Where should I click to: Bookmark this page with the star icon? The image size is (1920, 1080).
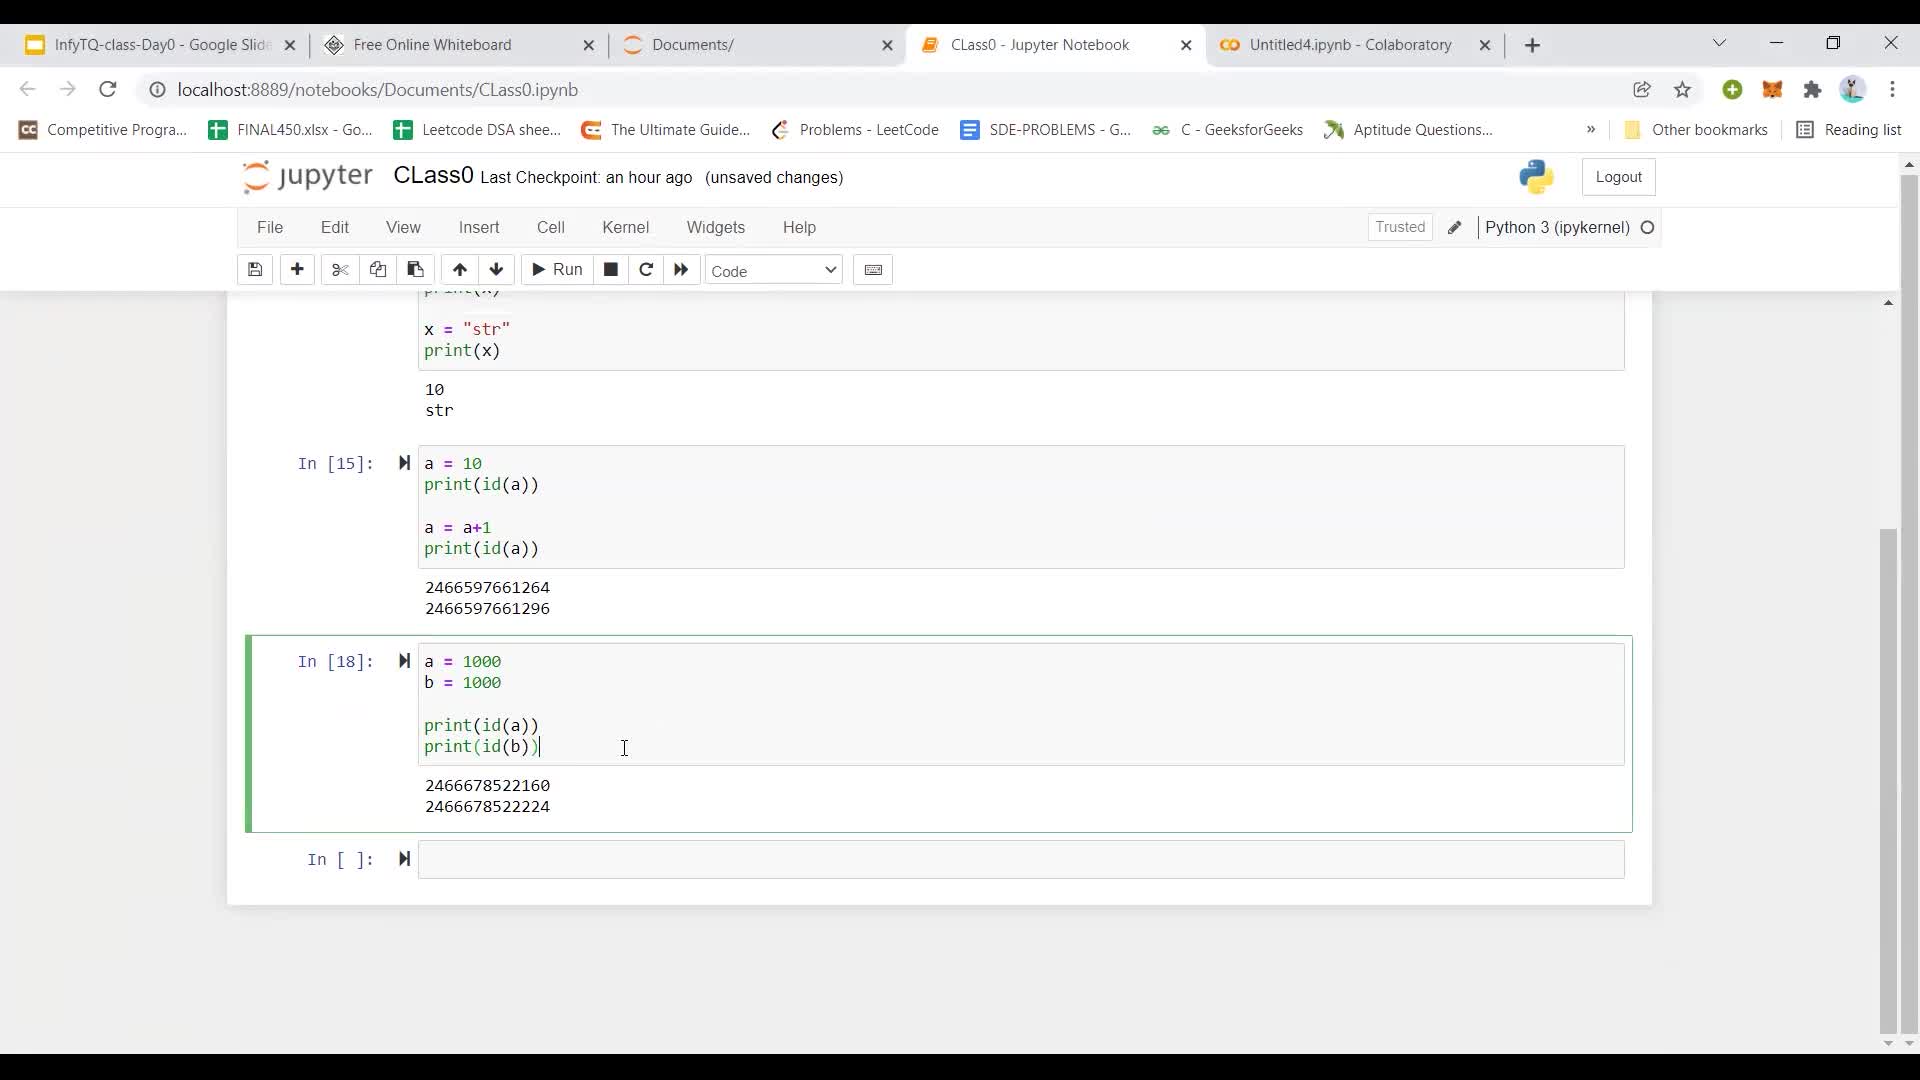(x=1682, y=90)
